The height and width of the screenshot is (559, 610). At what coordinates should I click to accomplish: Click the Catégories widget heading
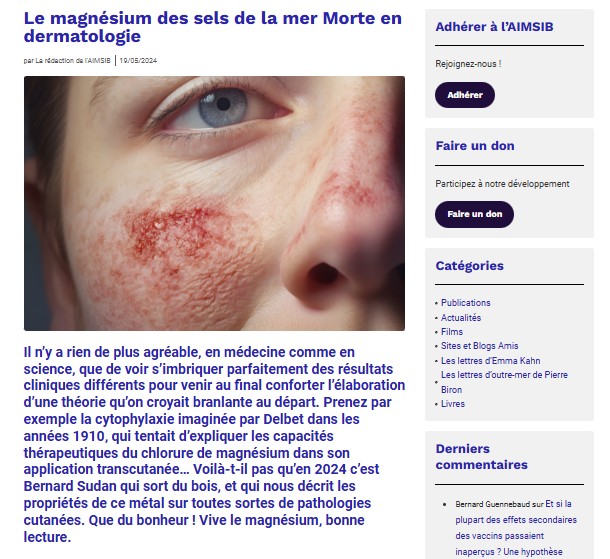469,266
